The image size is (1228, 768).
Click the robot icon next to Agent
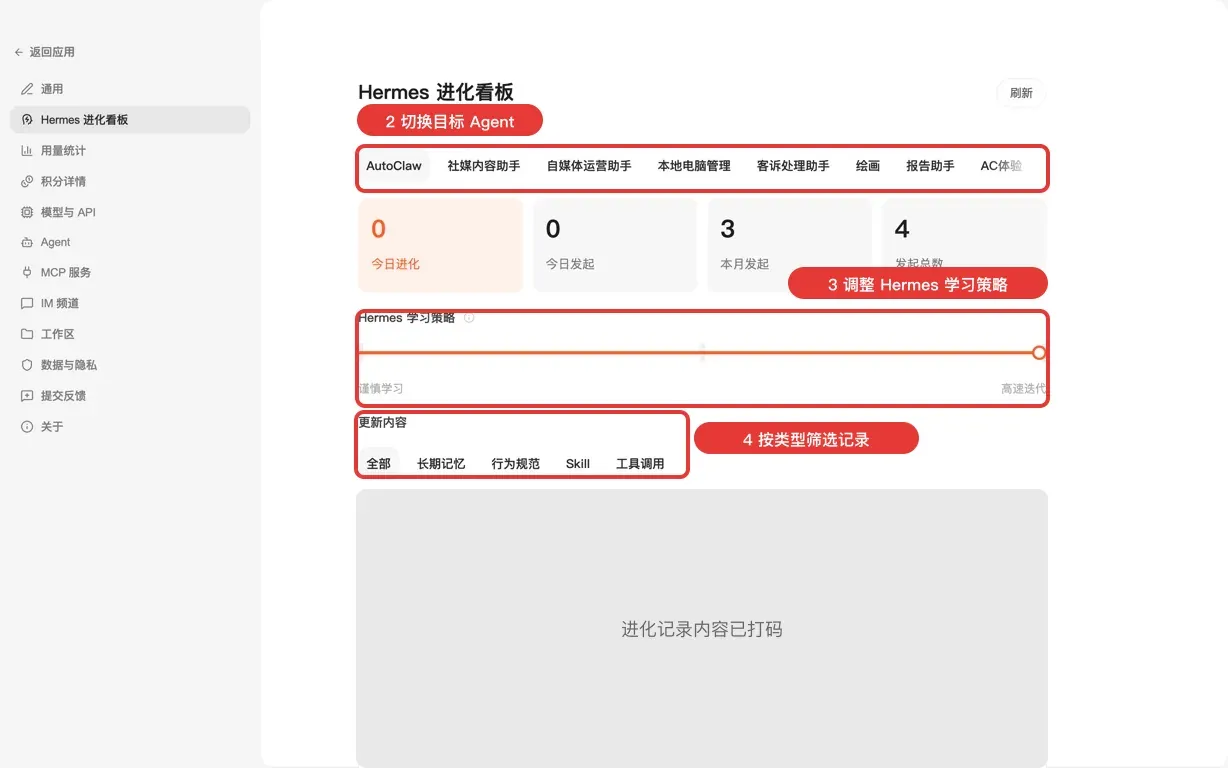click(27, 242)
